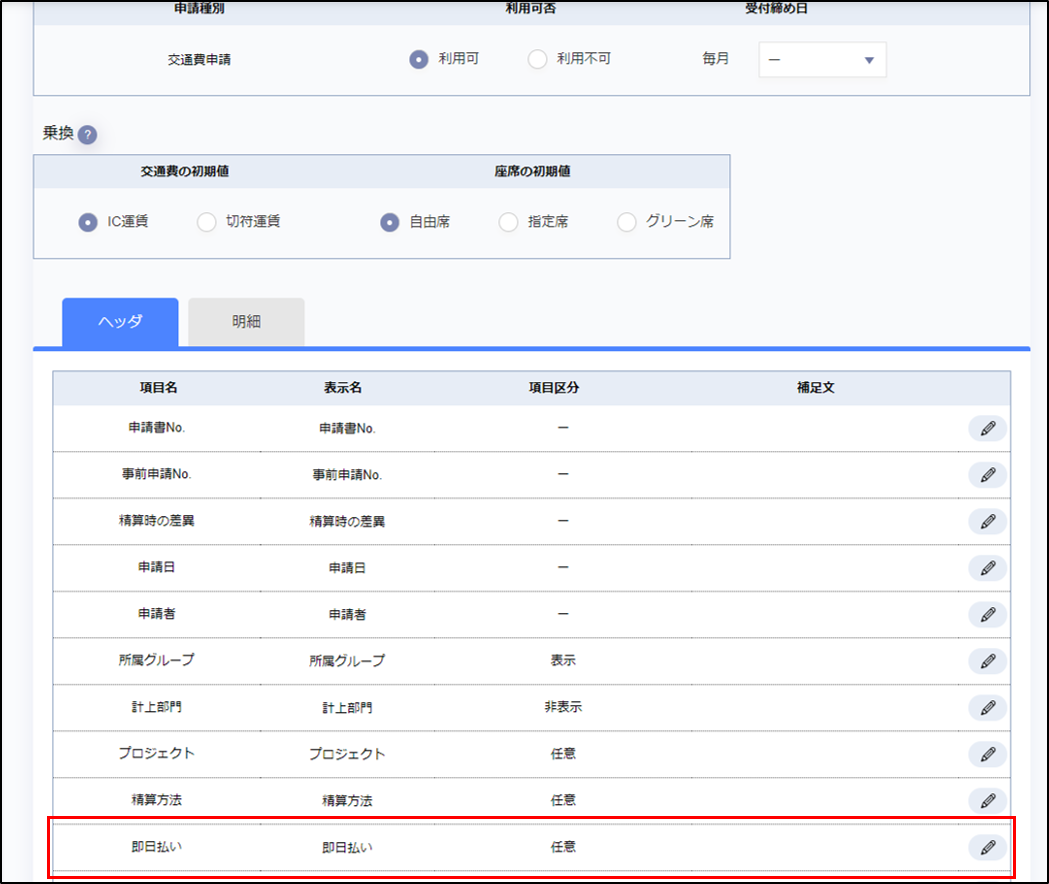Click pencil icon in 申請者 row

coord(987,614)
